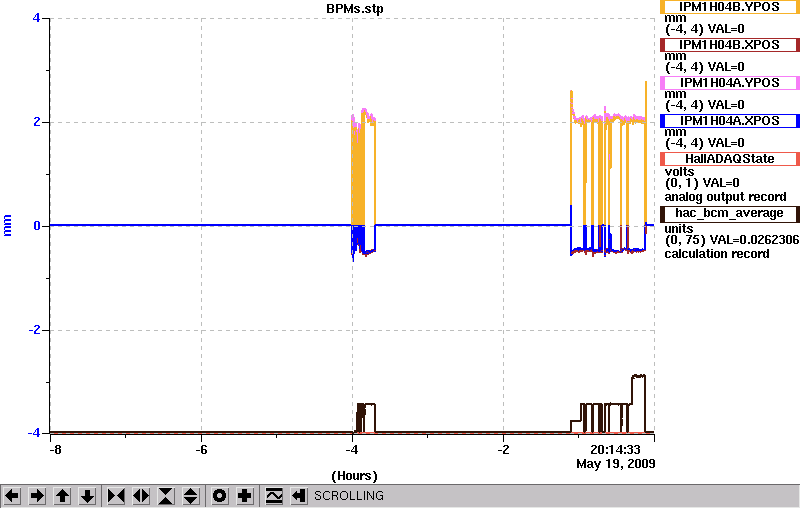Click the 2 tick on the y-axis
800x508 pixels.
click(x=37, y=122)
